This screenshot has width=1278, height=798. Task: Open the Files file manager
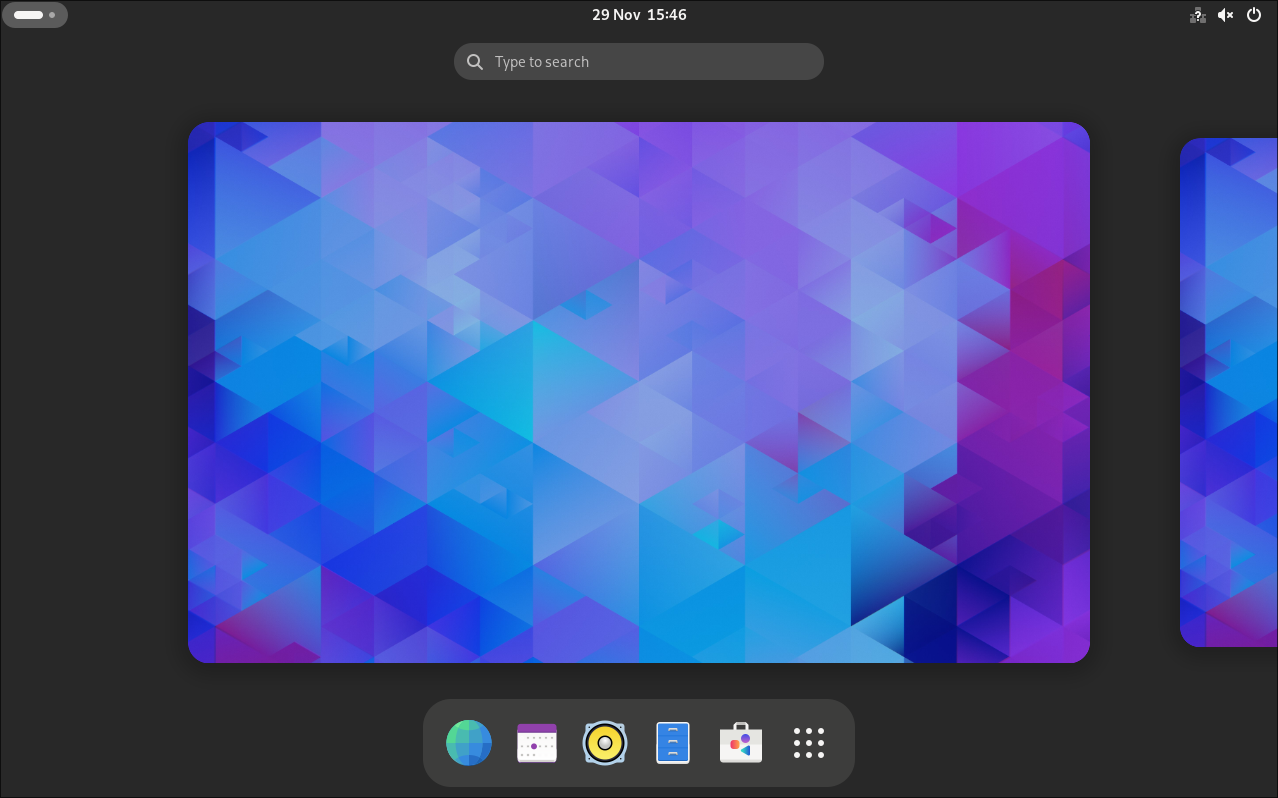pos(673,743)
